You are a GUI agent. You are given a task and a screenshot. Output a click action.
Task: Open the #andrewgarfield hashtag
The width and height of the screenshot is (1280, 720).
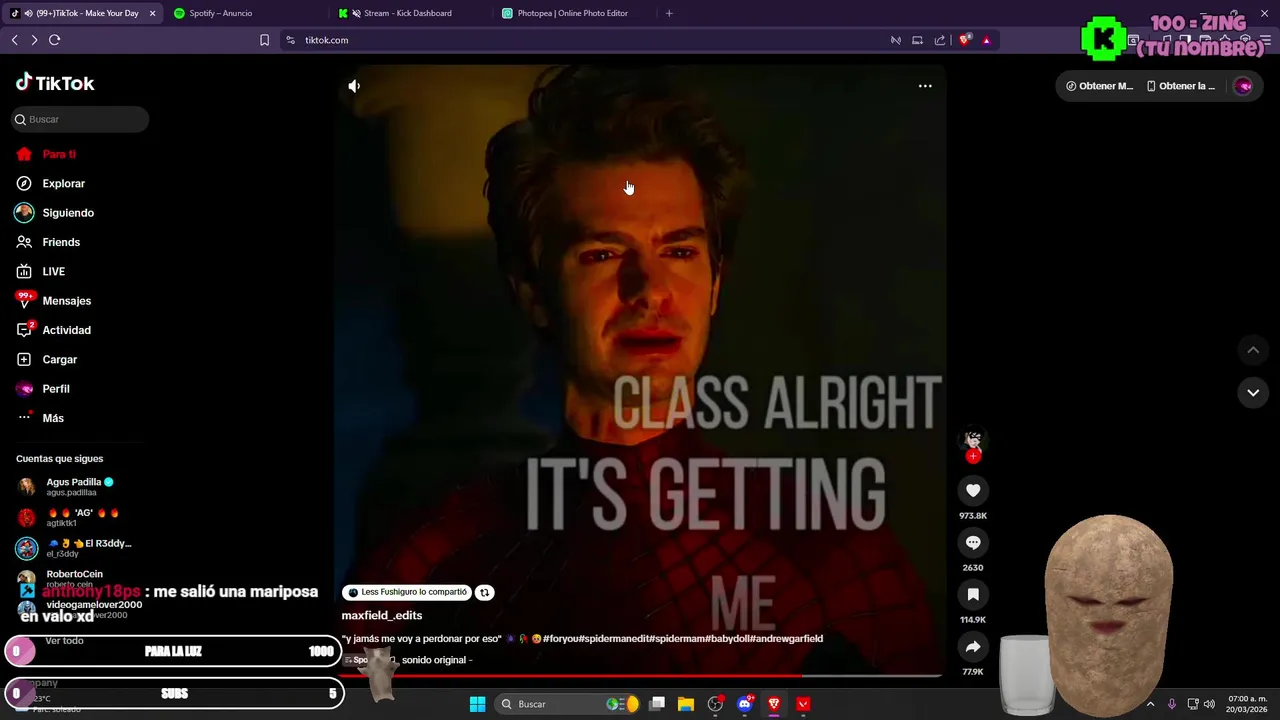point(786,639)
